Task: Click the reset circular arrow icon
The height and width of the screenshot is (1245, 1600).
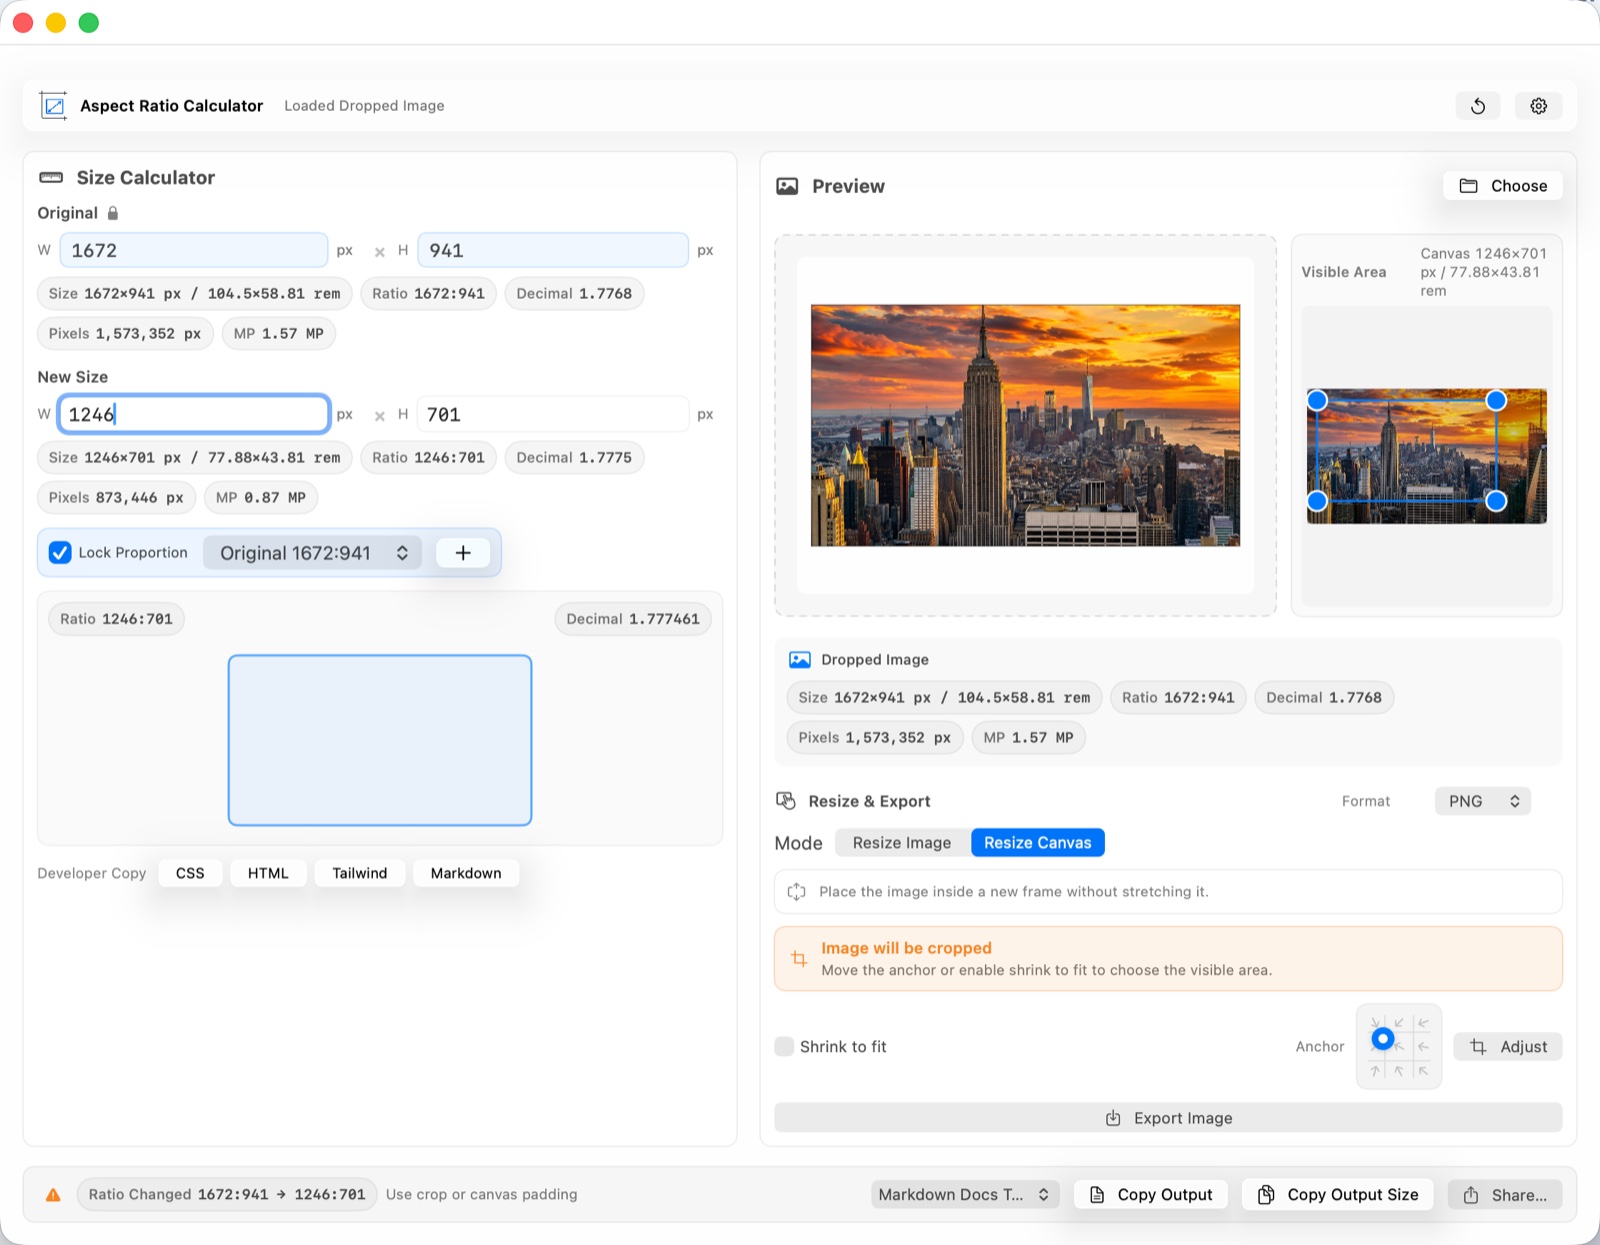Action: pos(1478,106)
